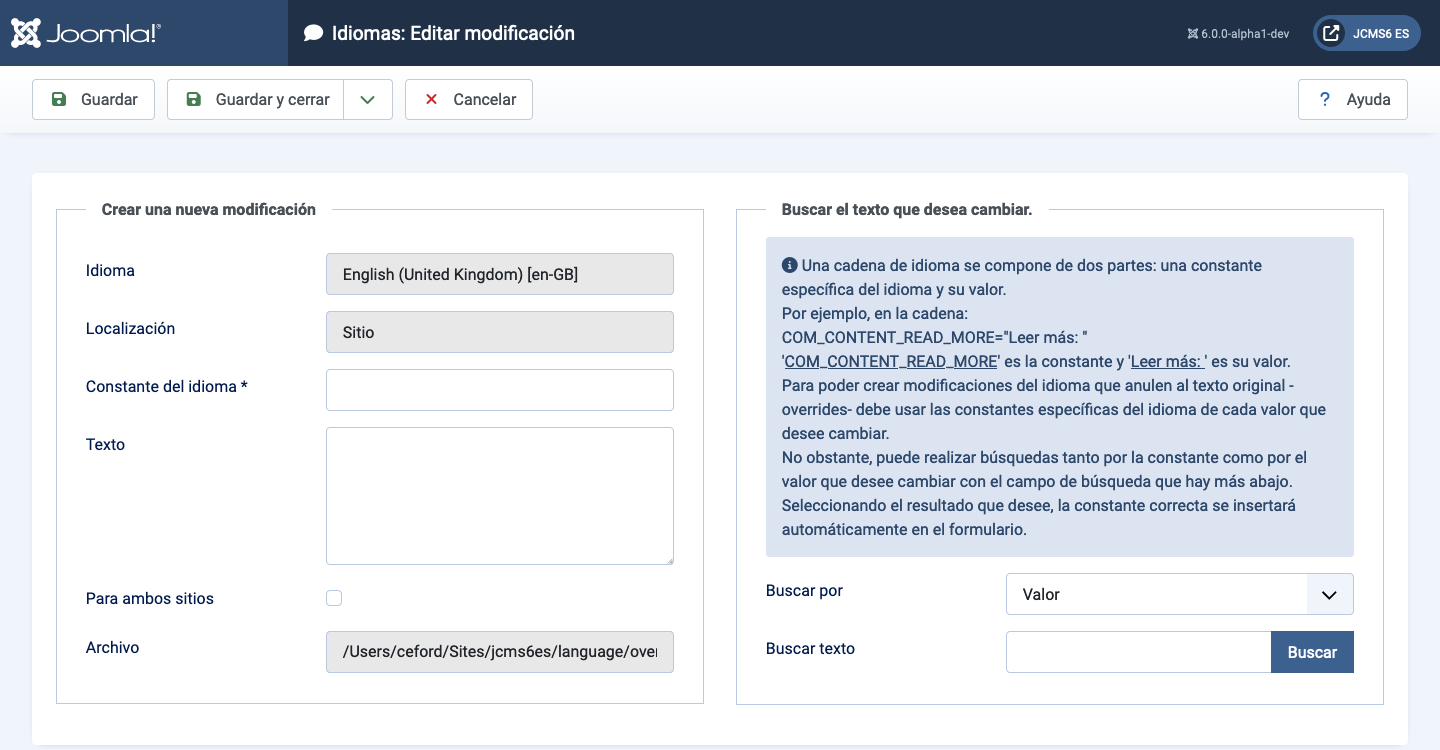Image resolution: width=1440 pixels, height=750 pixels.
Task: Click the Localización field showing Sitio
Action: 500,332
